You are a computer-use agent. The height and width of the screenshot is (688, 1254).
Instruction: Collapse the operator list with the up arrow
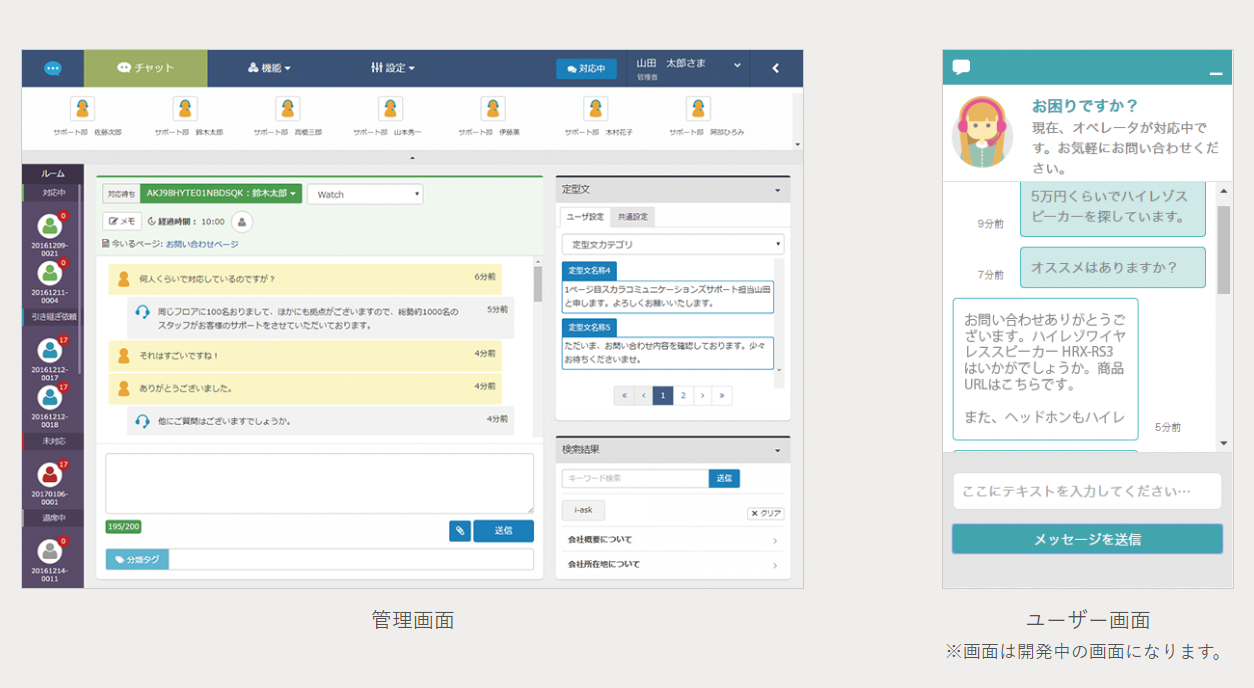point(413,157)
